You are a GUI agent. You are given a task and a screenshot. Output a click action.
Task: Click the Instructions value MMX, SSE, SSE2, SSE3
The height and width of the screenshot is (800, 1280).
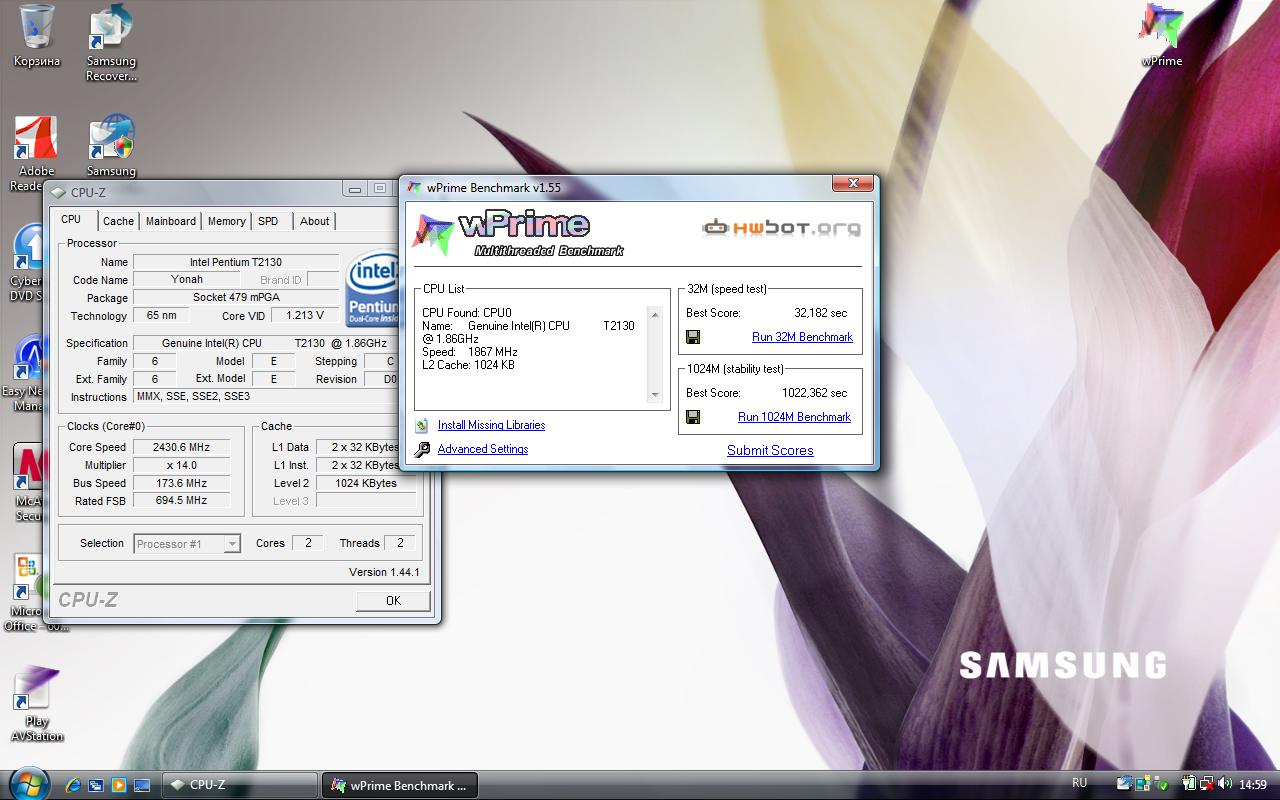click(x=266, y=397)
